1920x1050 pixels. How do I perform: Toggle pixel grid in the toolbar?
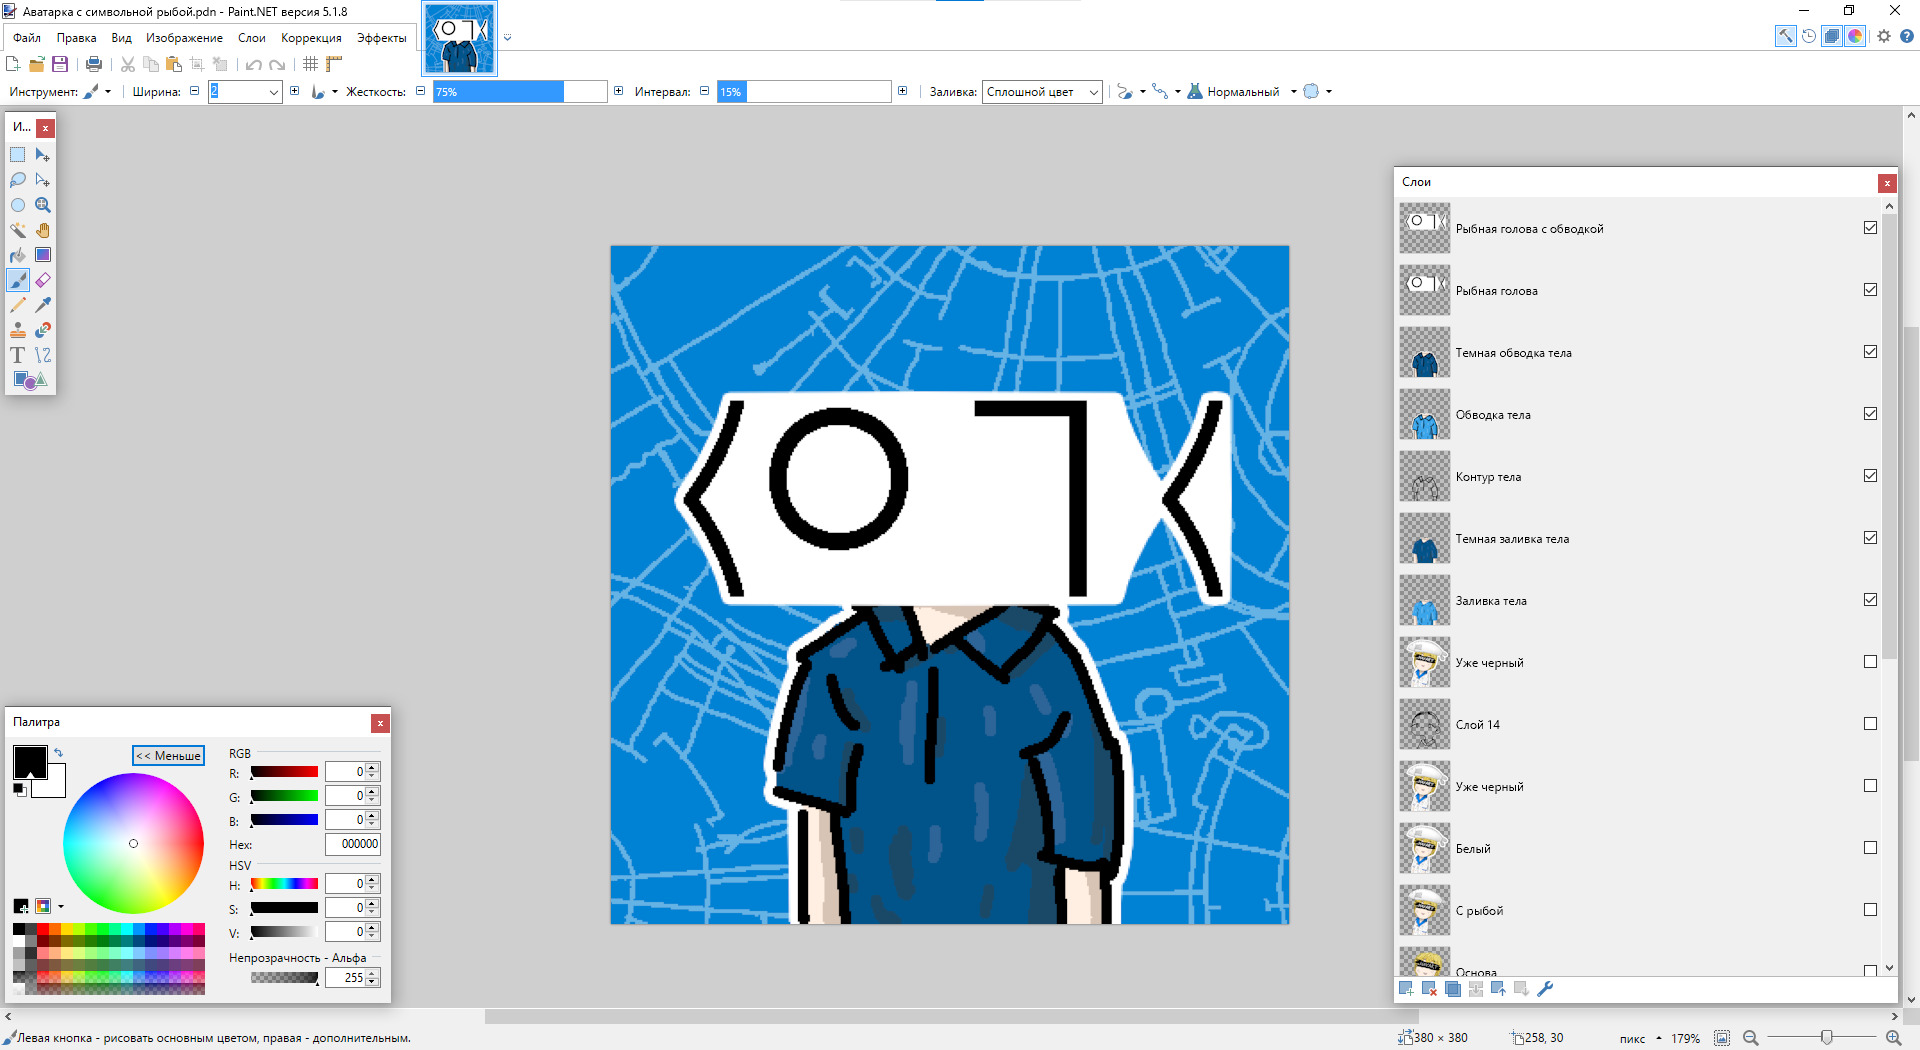click(x=310, y=64)
